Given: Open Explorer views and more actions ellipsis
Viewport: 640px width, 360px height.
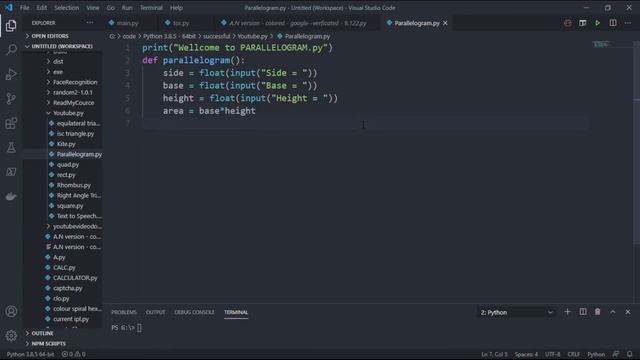Looking at the screenshot, I should (x=90, y=23).
